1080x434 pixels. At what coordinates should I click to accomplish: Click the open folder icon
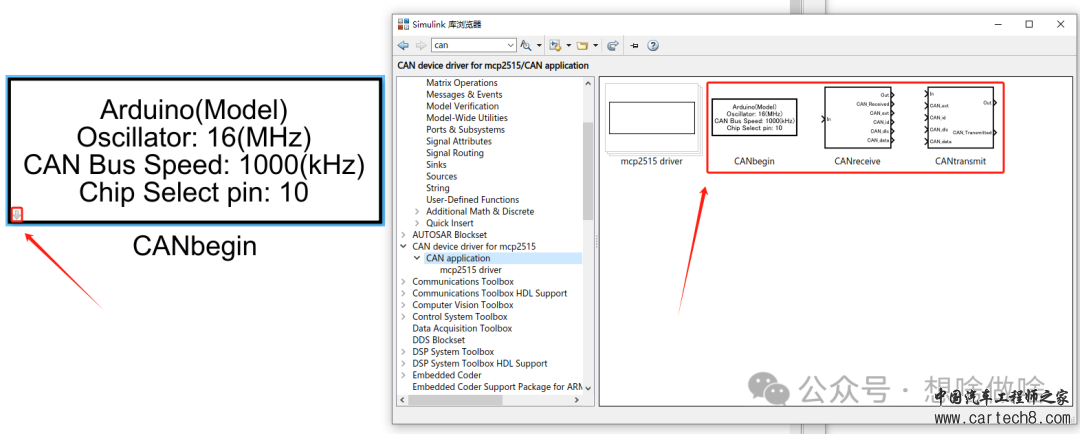[582, 45]
